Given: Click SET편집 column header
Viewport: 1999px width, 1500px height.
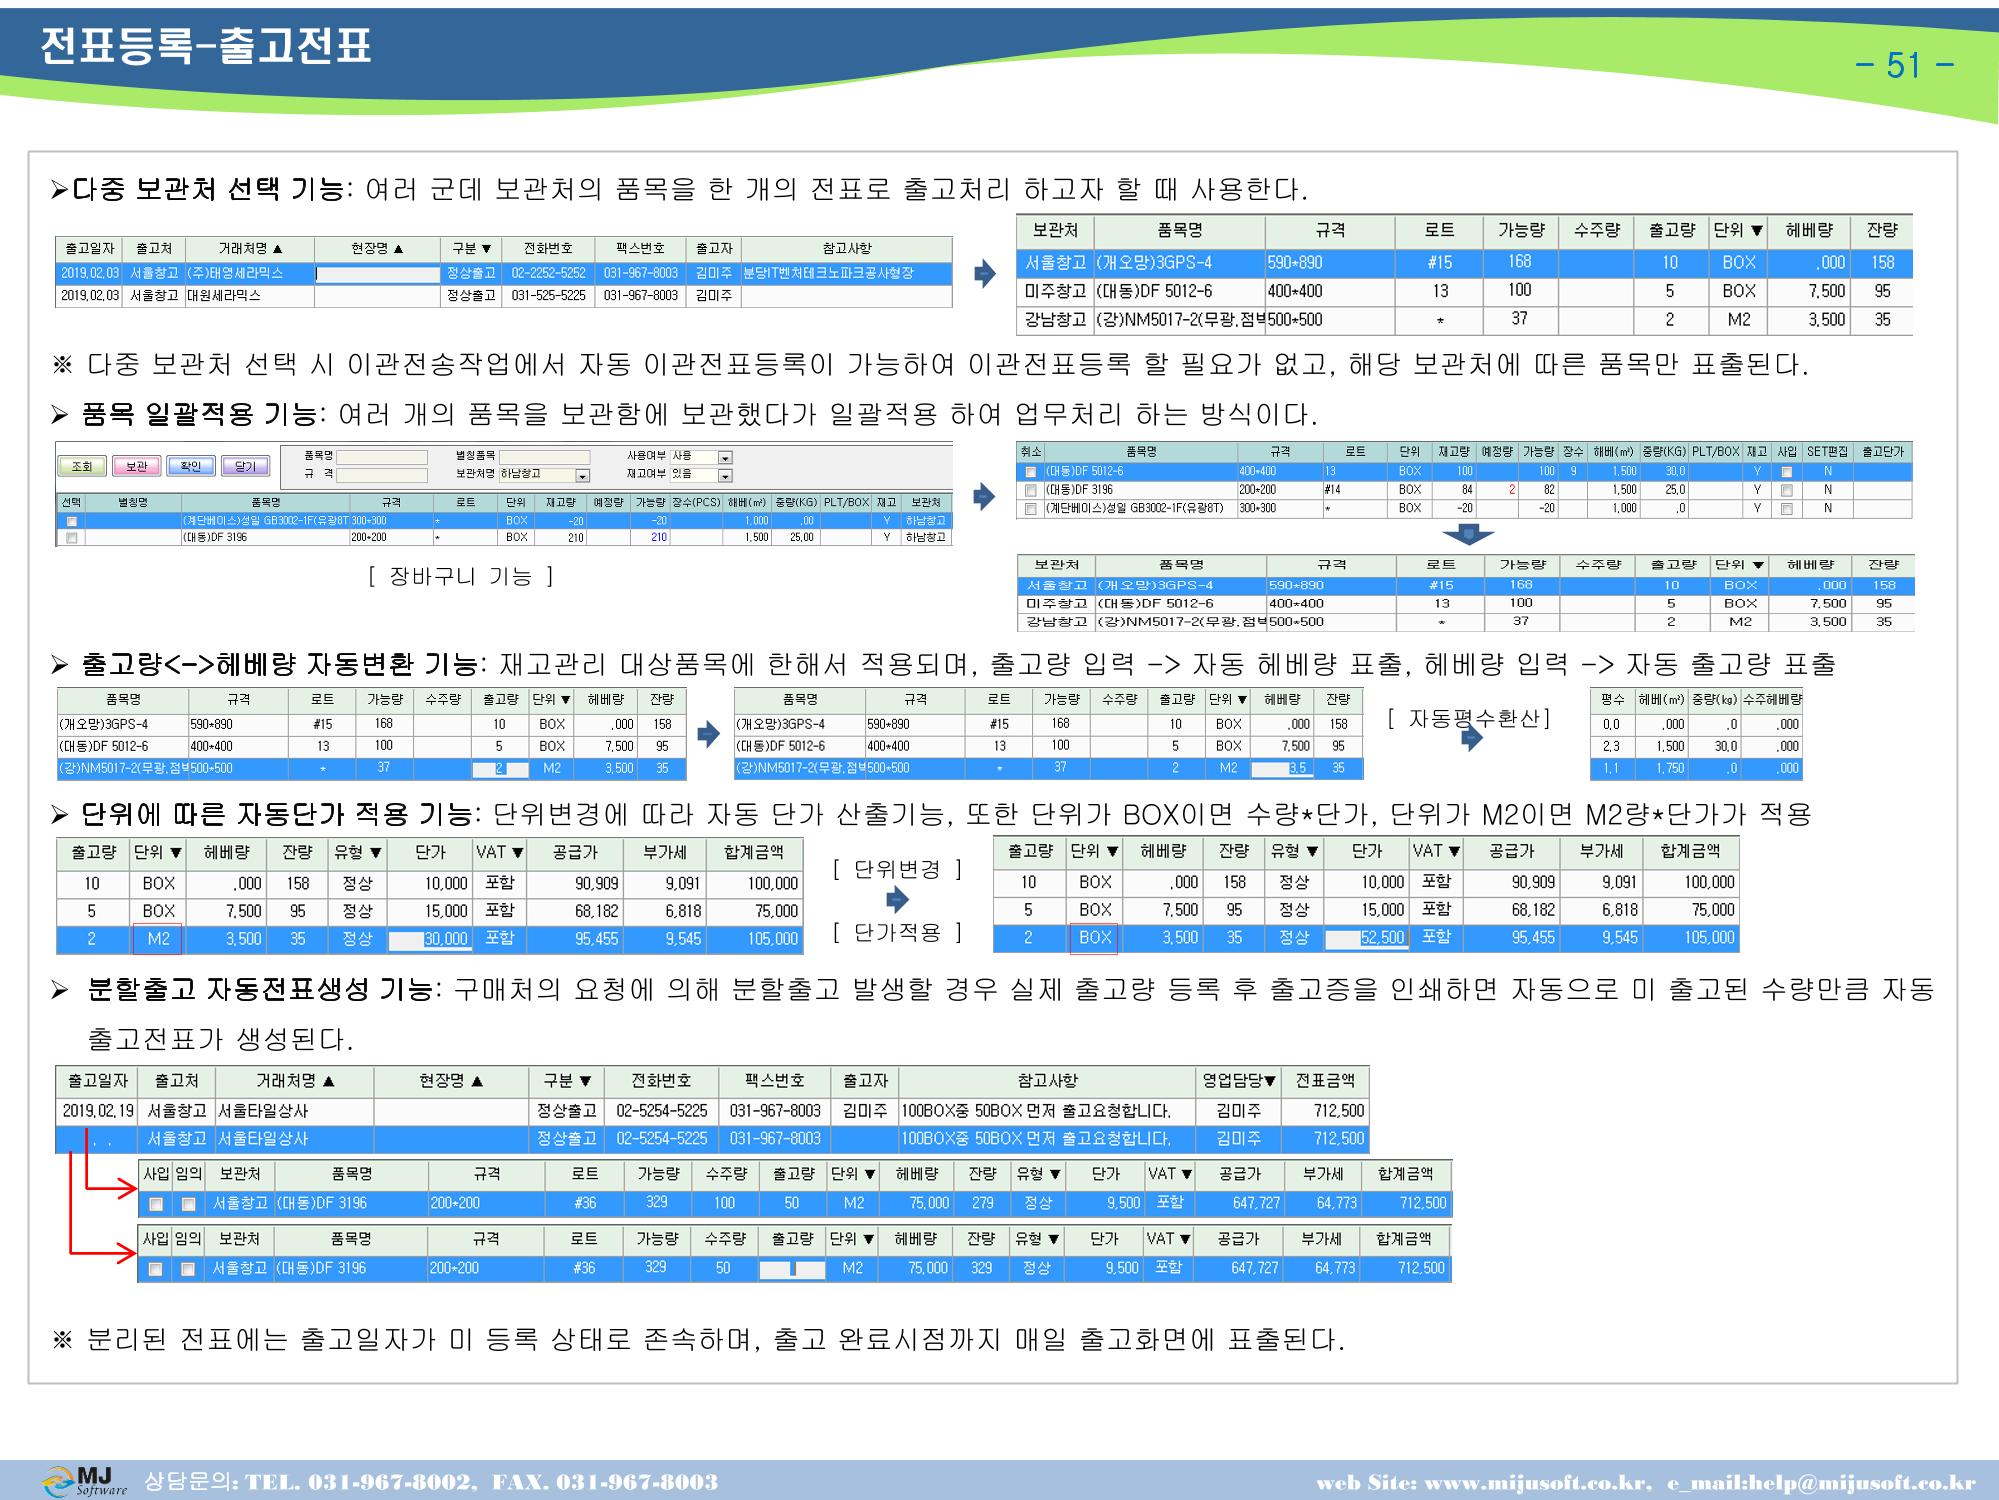Looking at the screenshot, I should 1827,452.
